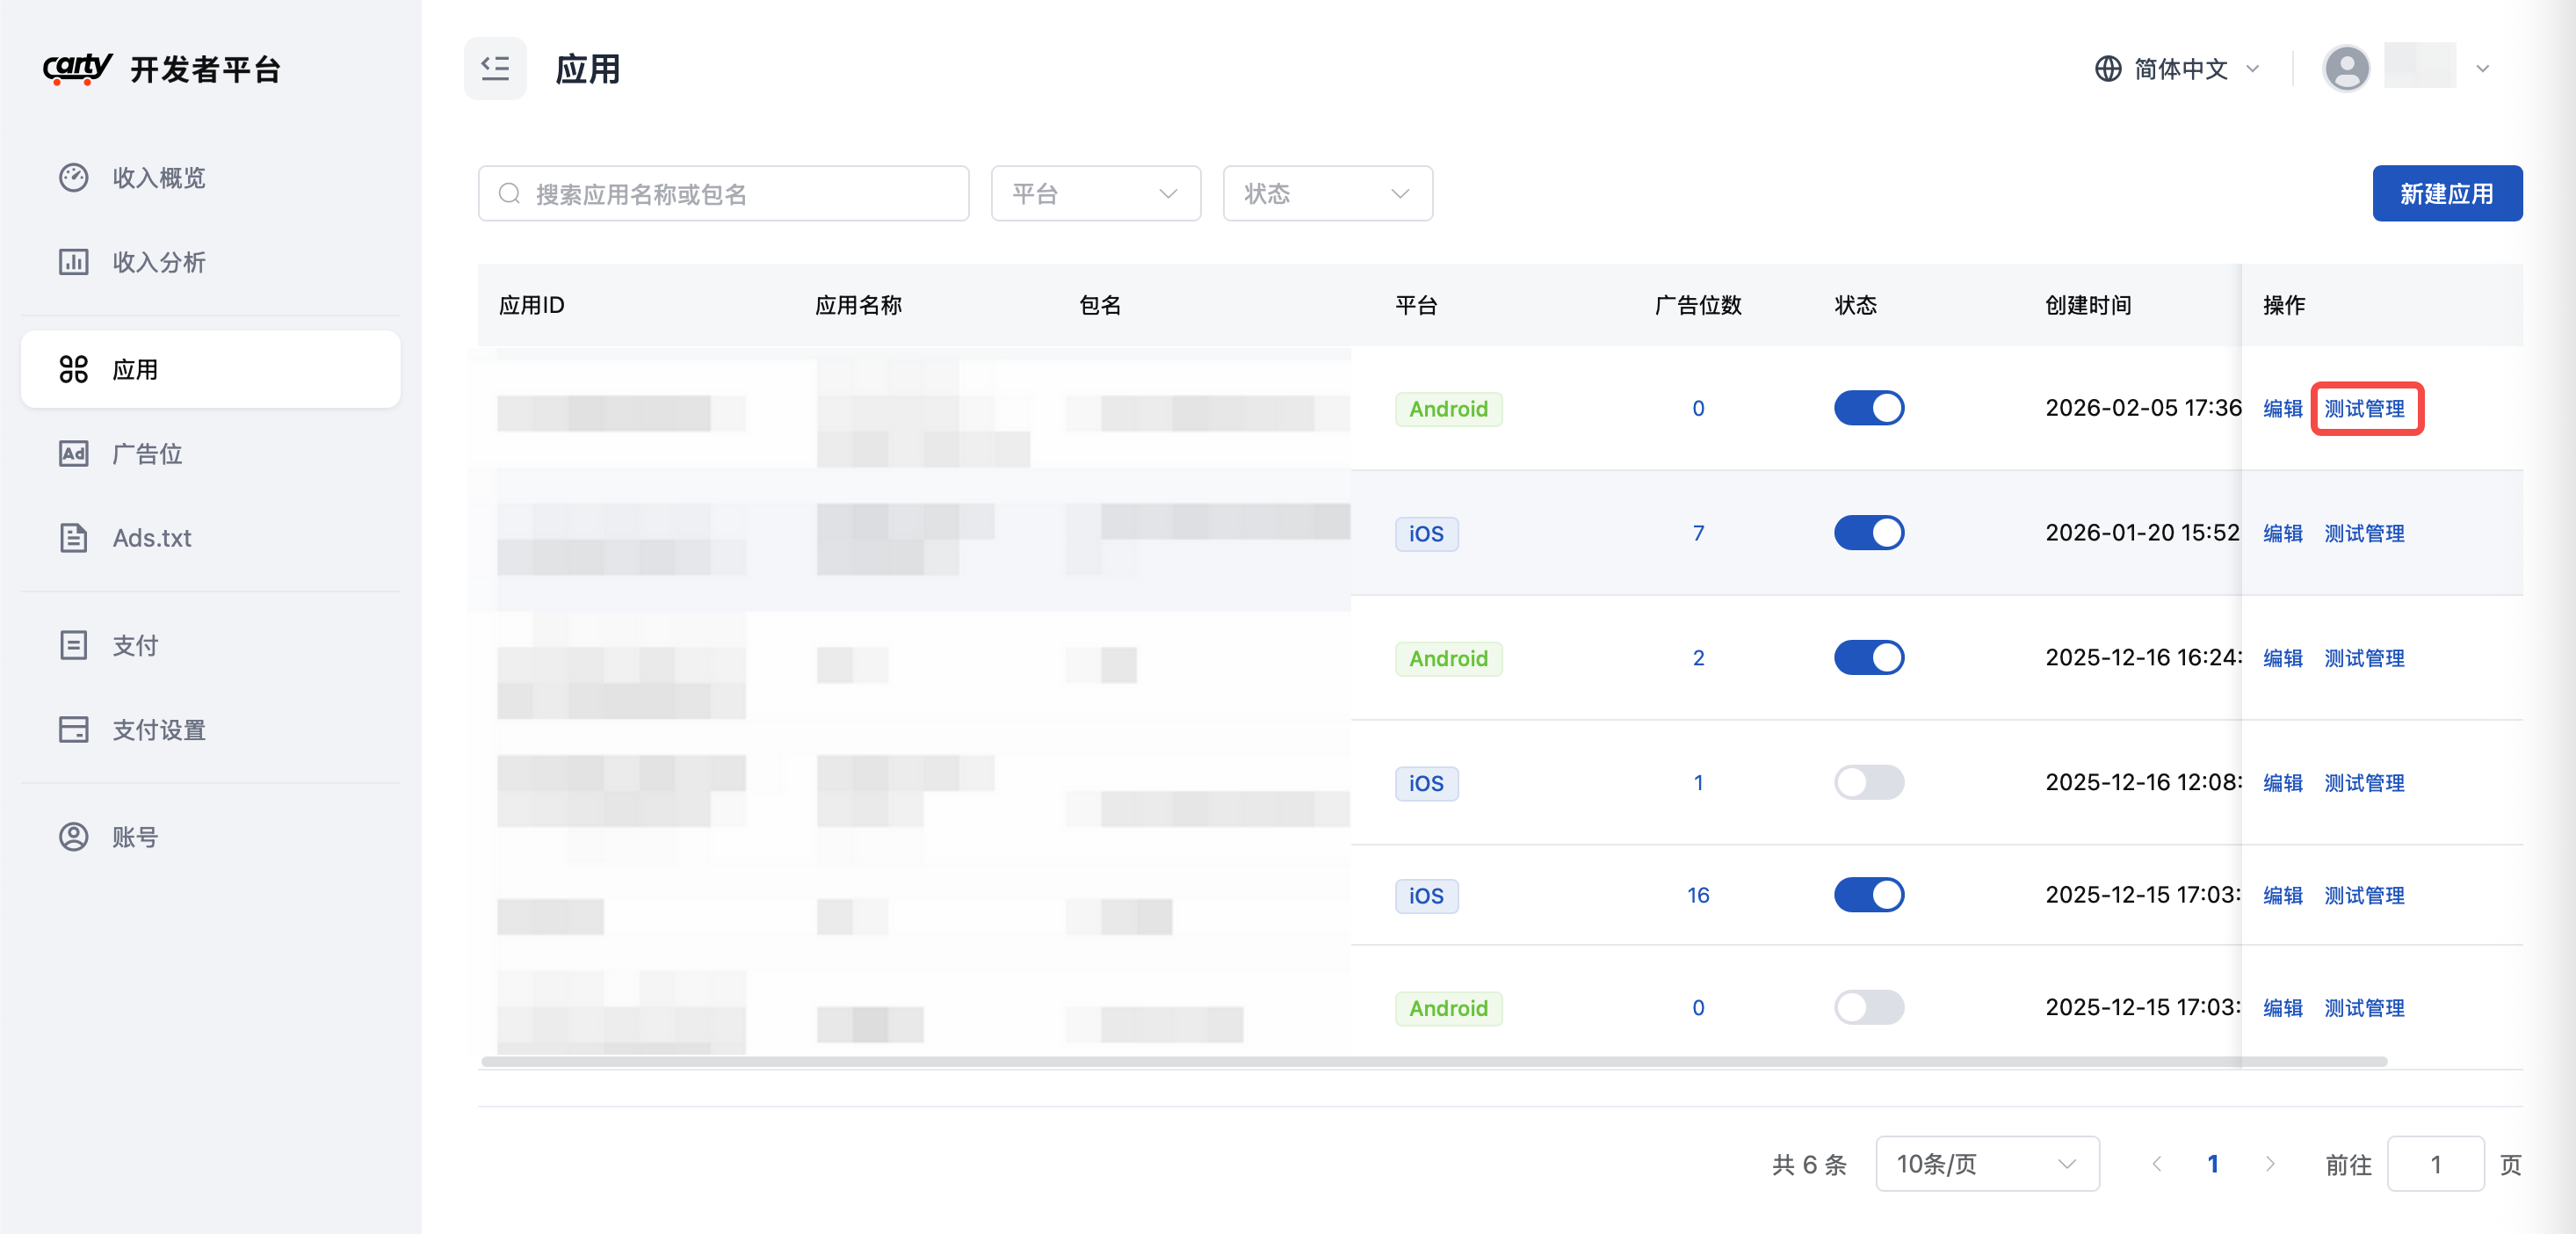Click the 收入分析 chart icon

coord(73,261)
